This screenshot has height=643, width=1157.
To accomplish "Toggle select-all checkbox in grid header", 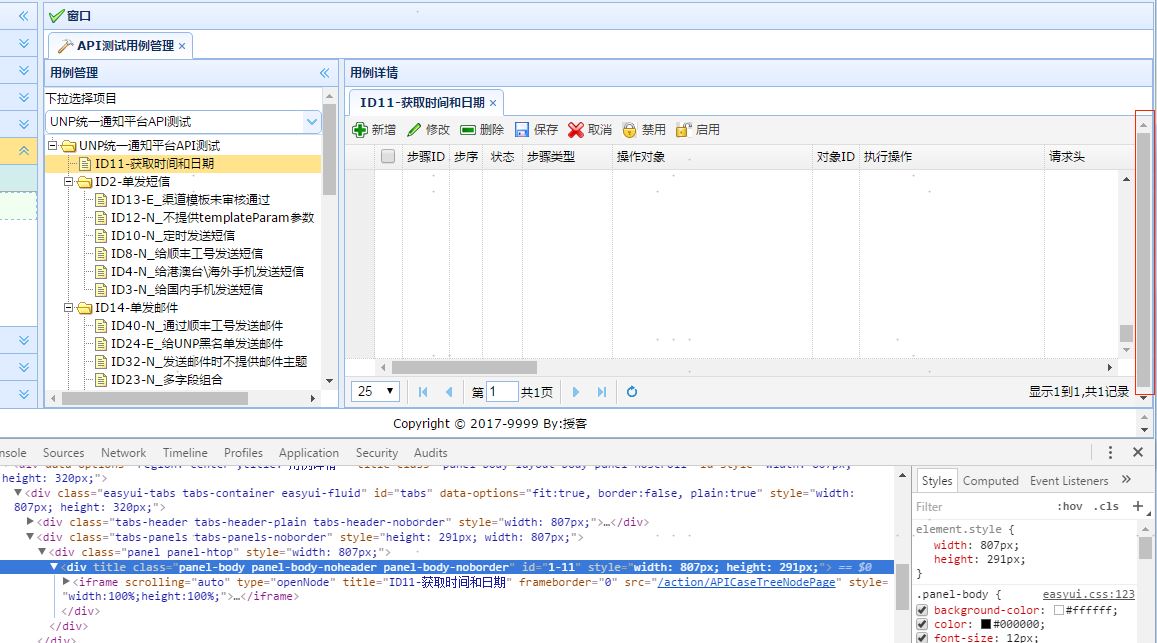I will [388, 156].
